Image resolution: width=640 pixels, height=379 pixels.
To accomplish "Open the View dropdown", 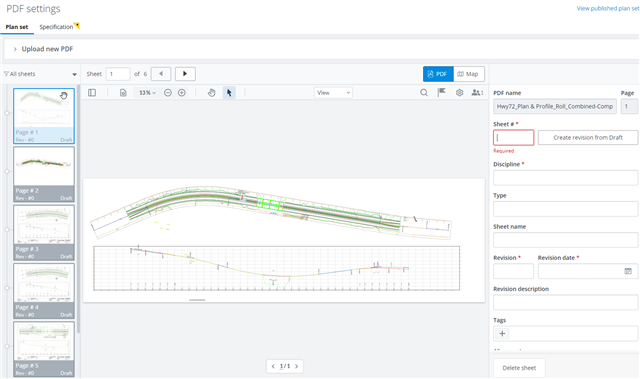I will (x=333, y=93).
